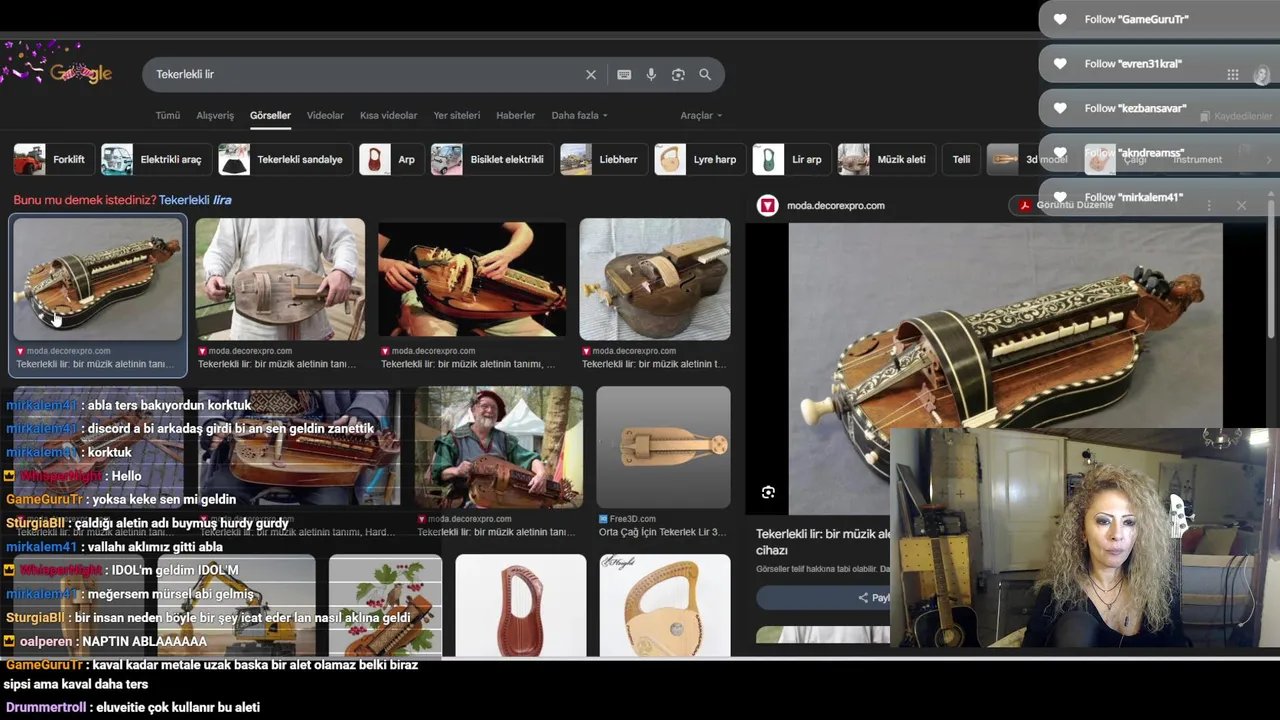
Task: Click Free3D.com source label
Action: coord(632,519)
